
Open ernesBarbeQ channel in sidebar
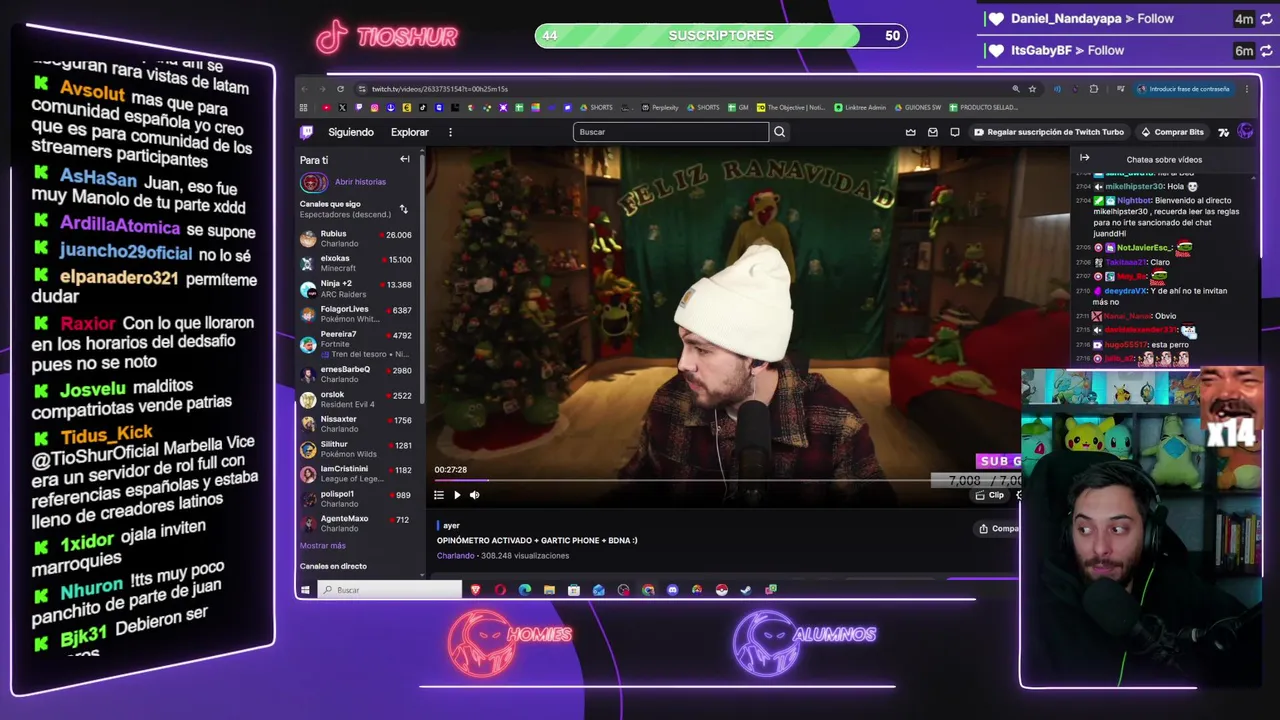pos(356,374)
